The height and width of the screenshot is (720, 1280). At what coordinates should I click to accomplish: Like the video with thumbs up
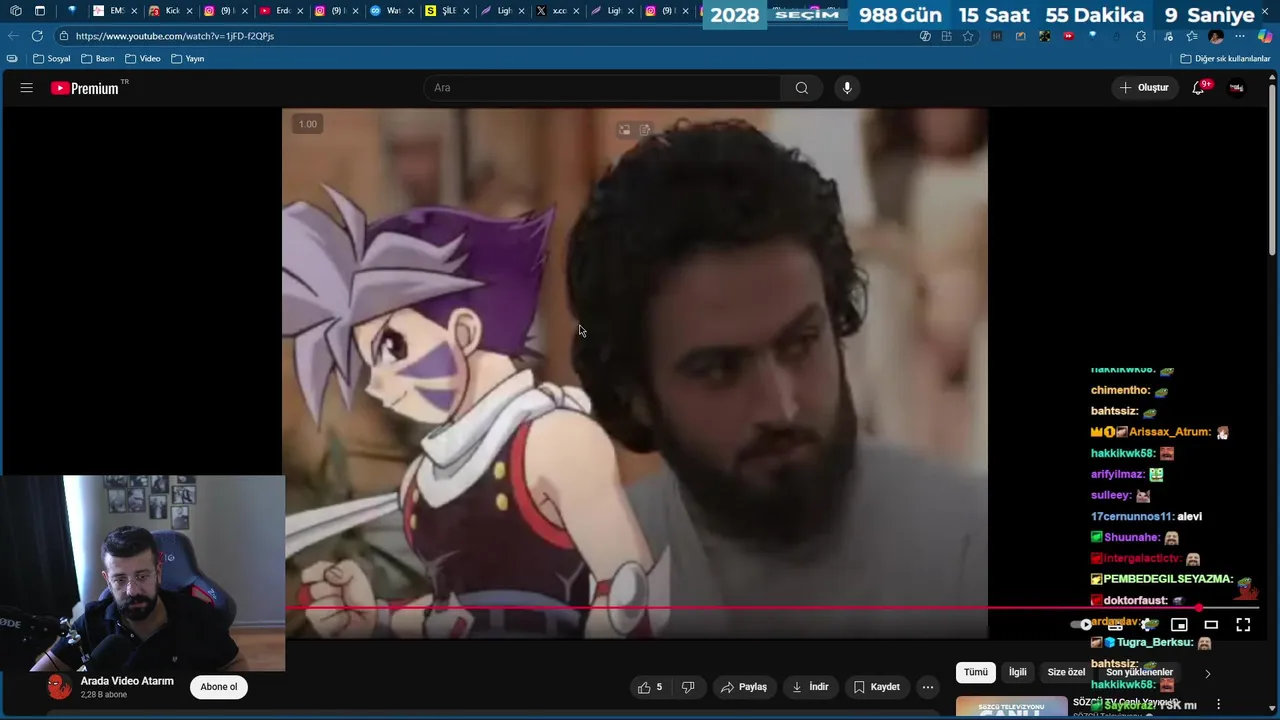650,687
